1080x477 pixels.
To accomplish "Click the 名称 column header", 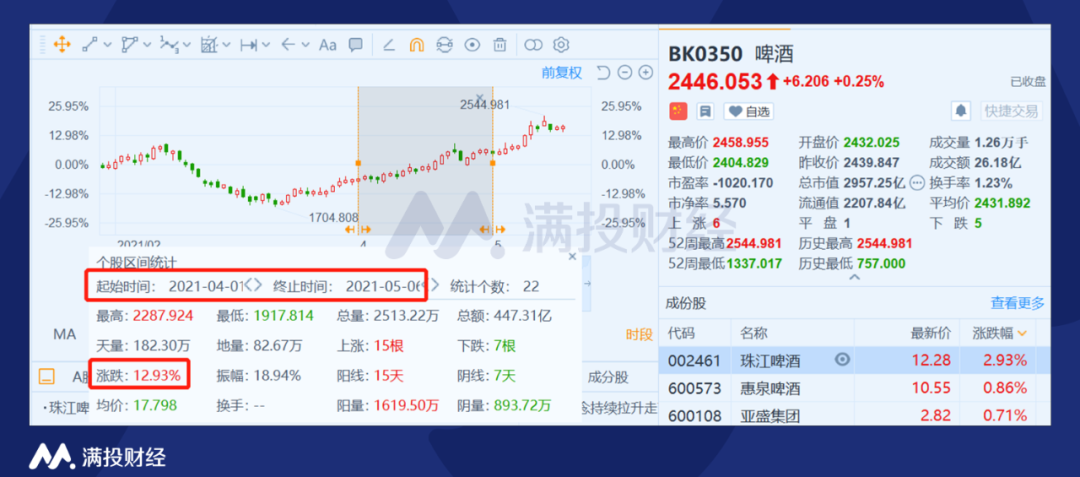I will (754, 333).
